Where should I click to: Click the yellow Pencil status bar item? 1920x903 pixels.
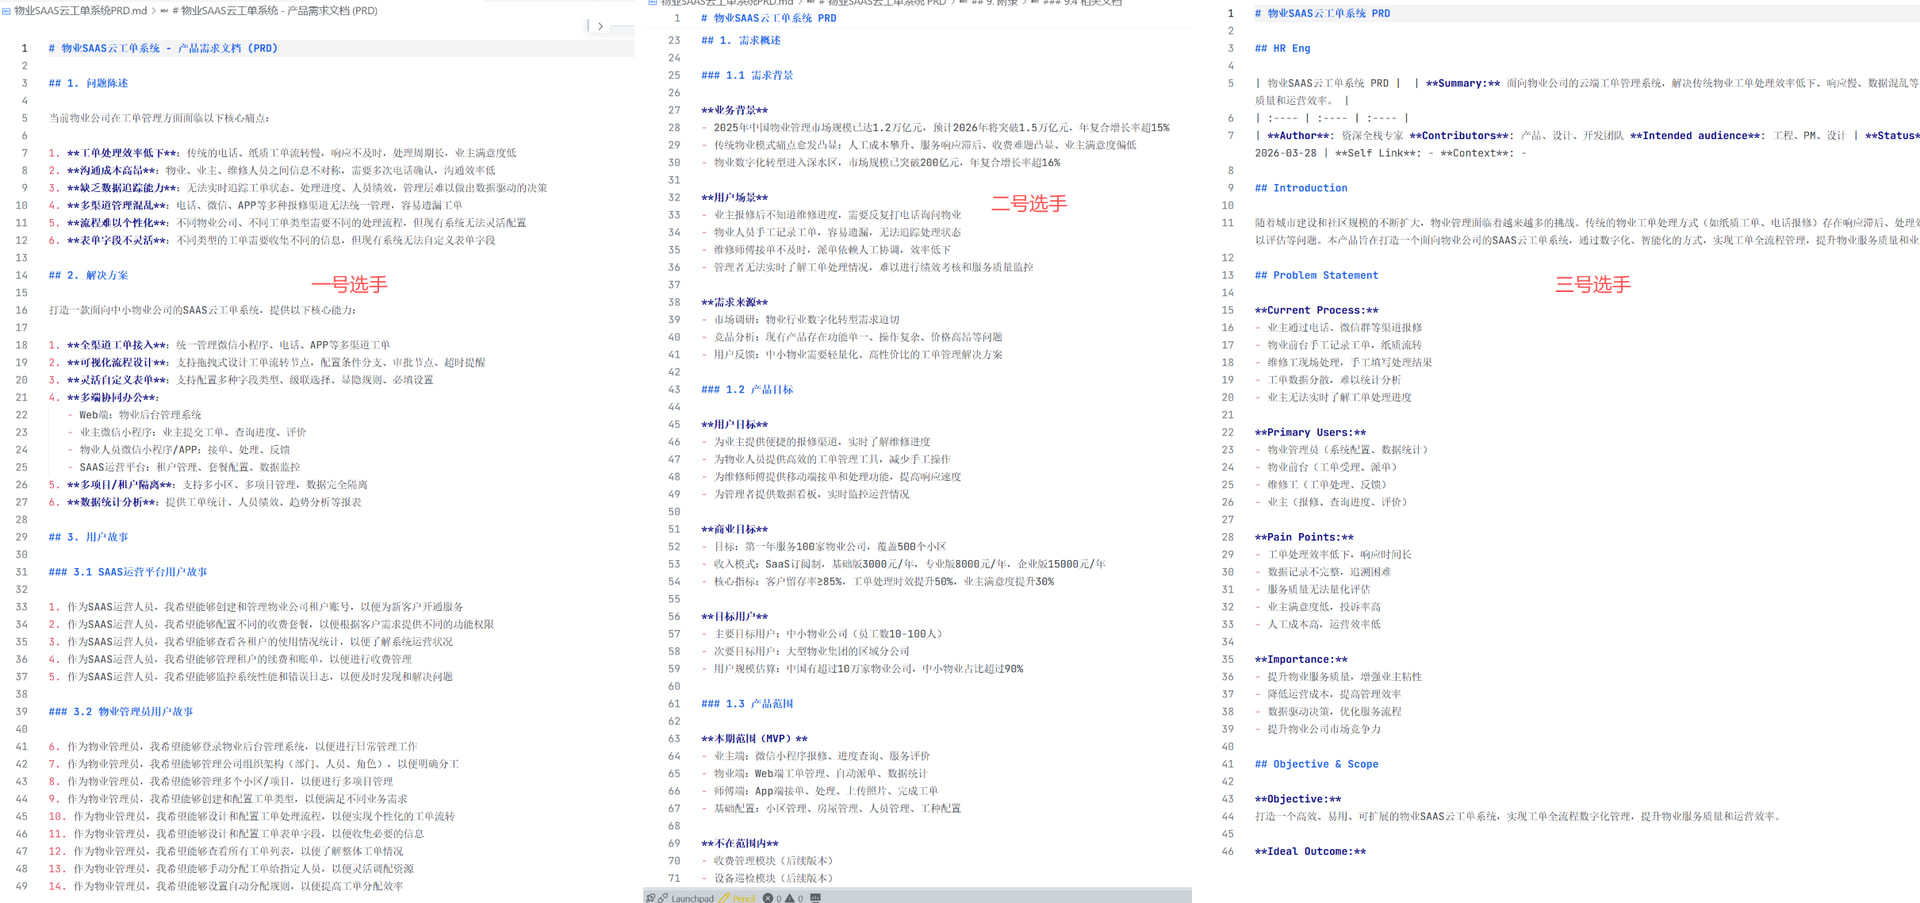coord(738,898)
